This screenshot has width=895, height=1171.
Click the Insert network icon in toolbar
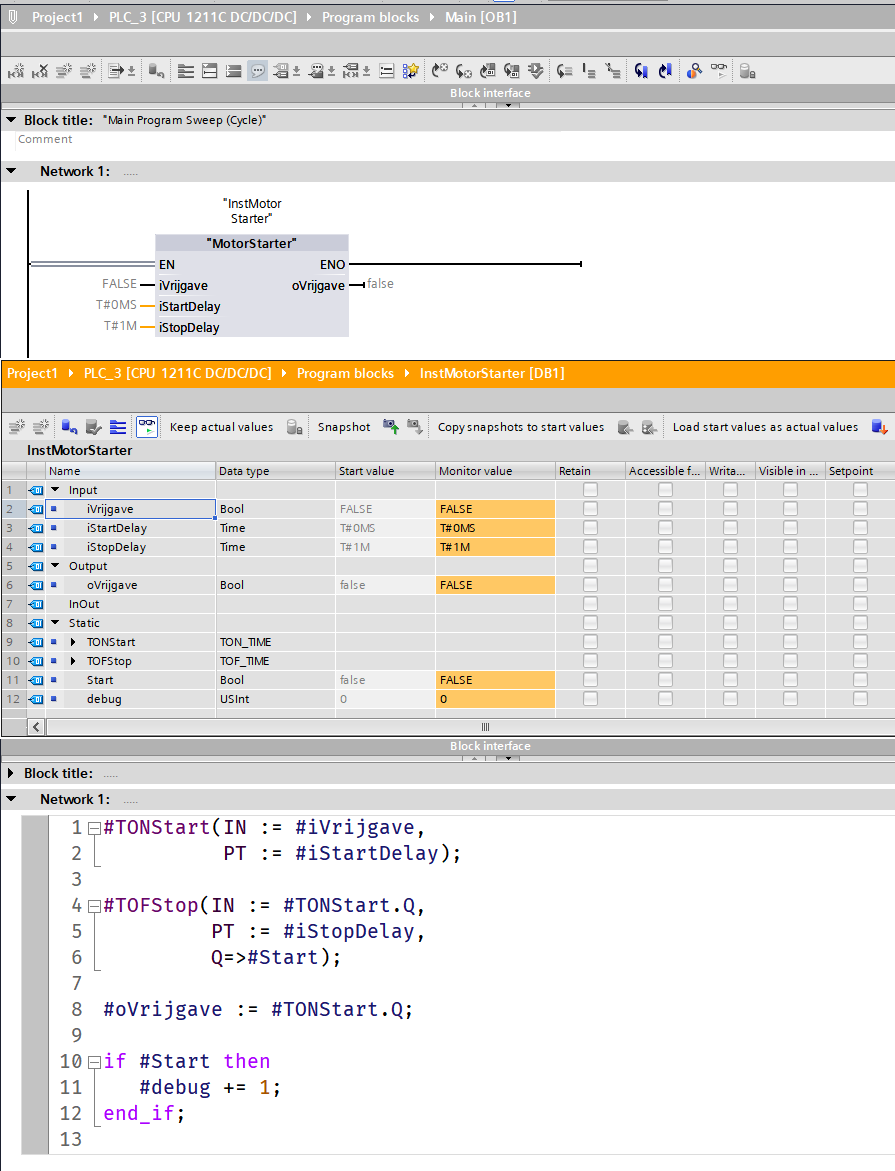(x=16, y=71)
